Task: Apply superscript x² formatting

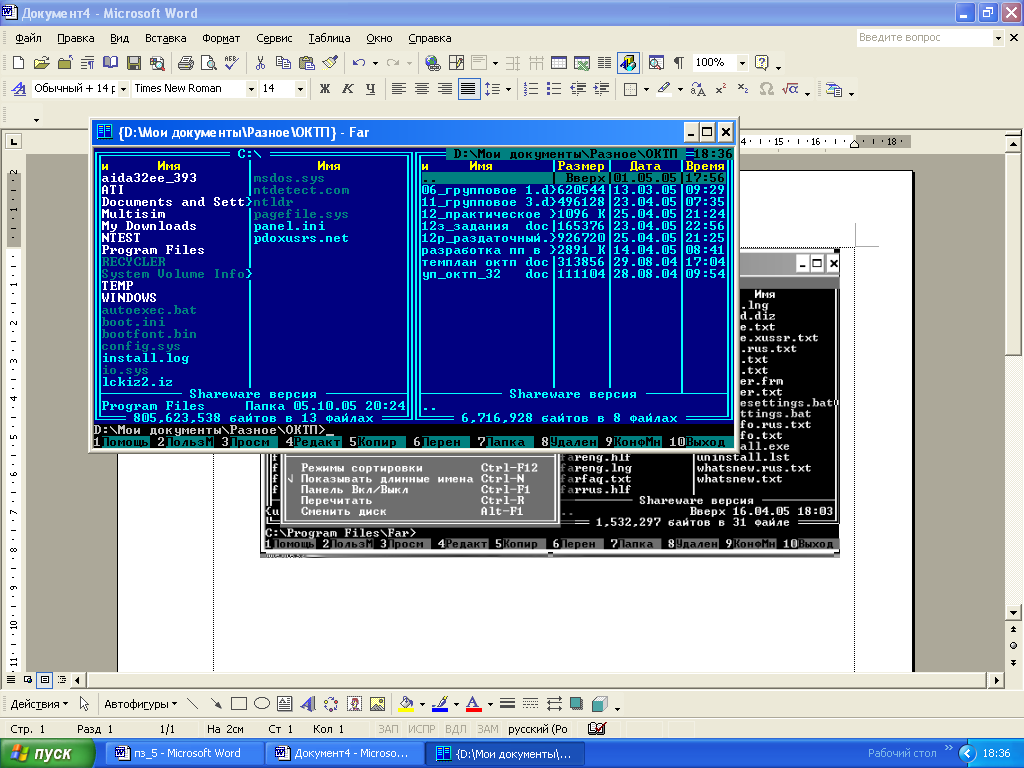Action: [720, 89]
